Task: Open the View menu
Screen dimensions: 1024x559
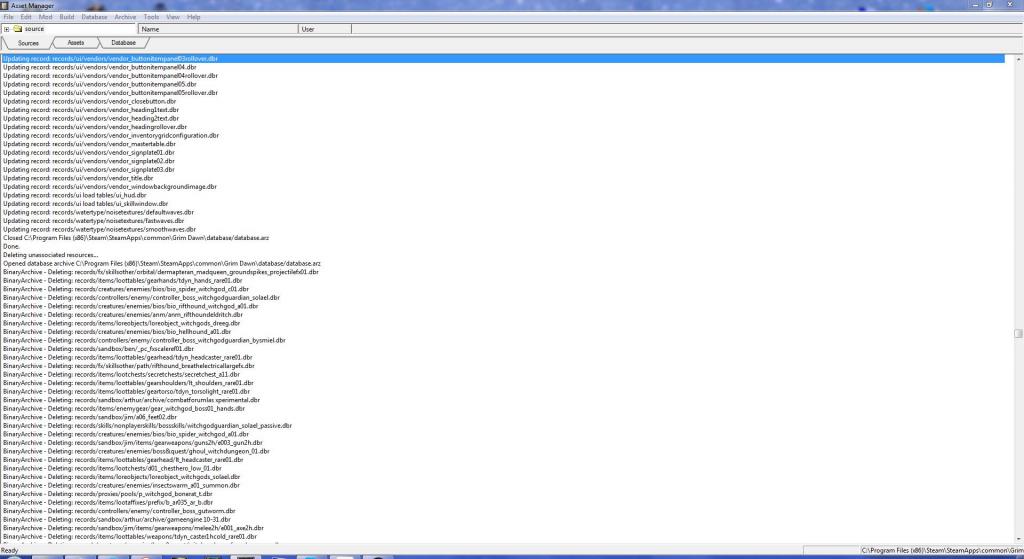Action: coord(173,17)
